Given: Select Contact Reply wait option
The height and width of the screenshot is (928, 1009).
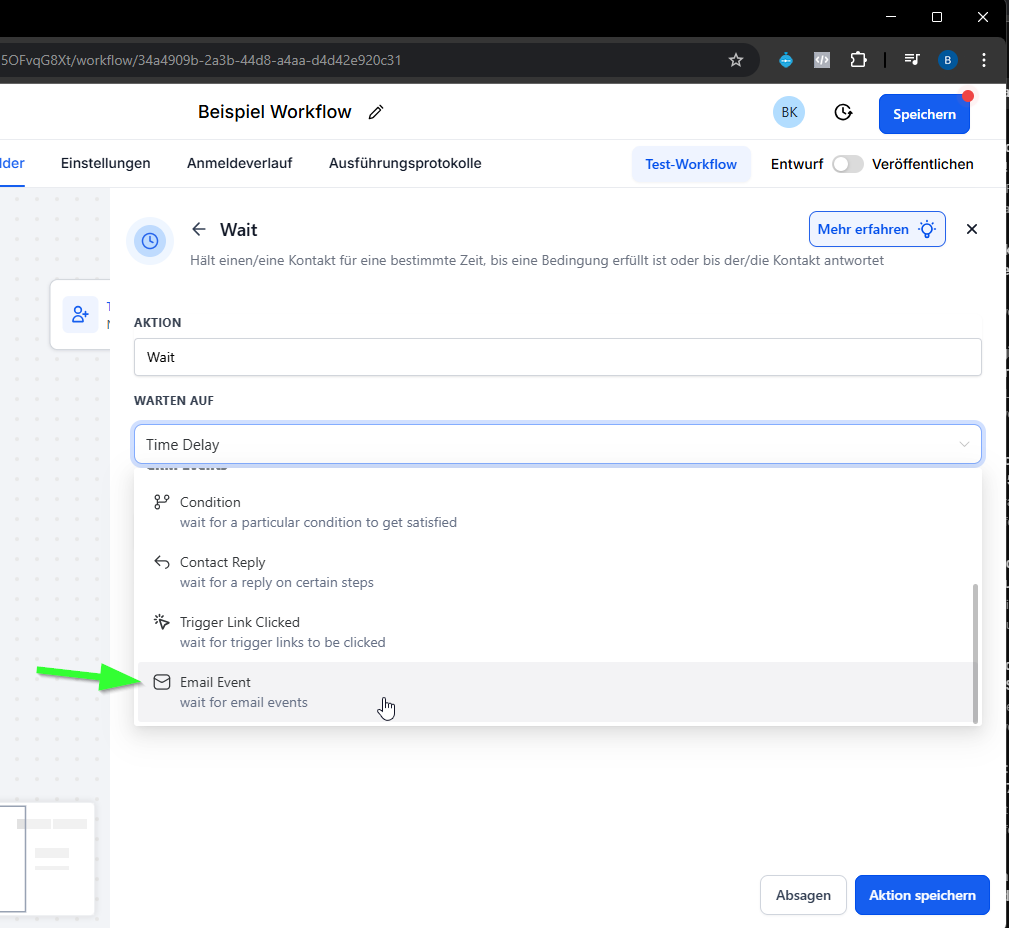Looking at the screenshot, I should (x=555, y=572).
